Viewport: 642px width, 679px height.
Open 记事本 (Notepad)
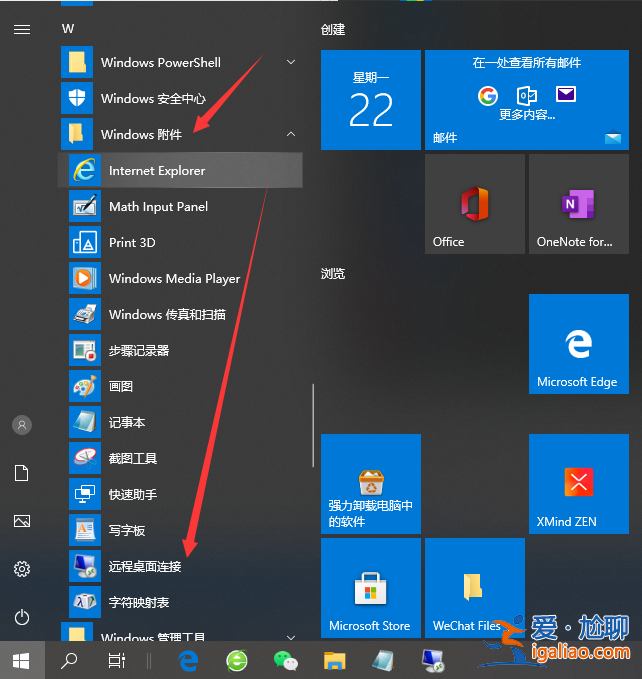[x=180, y=422]
